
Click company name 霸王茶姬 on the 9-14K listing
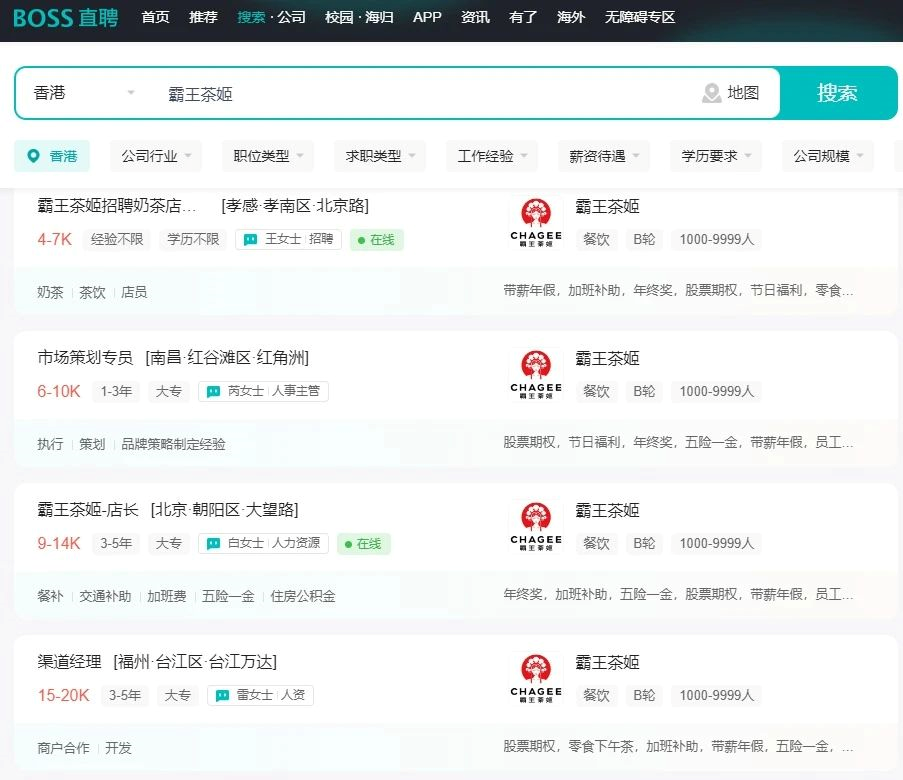(x=608, y=511)
